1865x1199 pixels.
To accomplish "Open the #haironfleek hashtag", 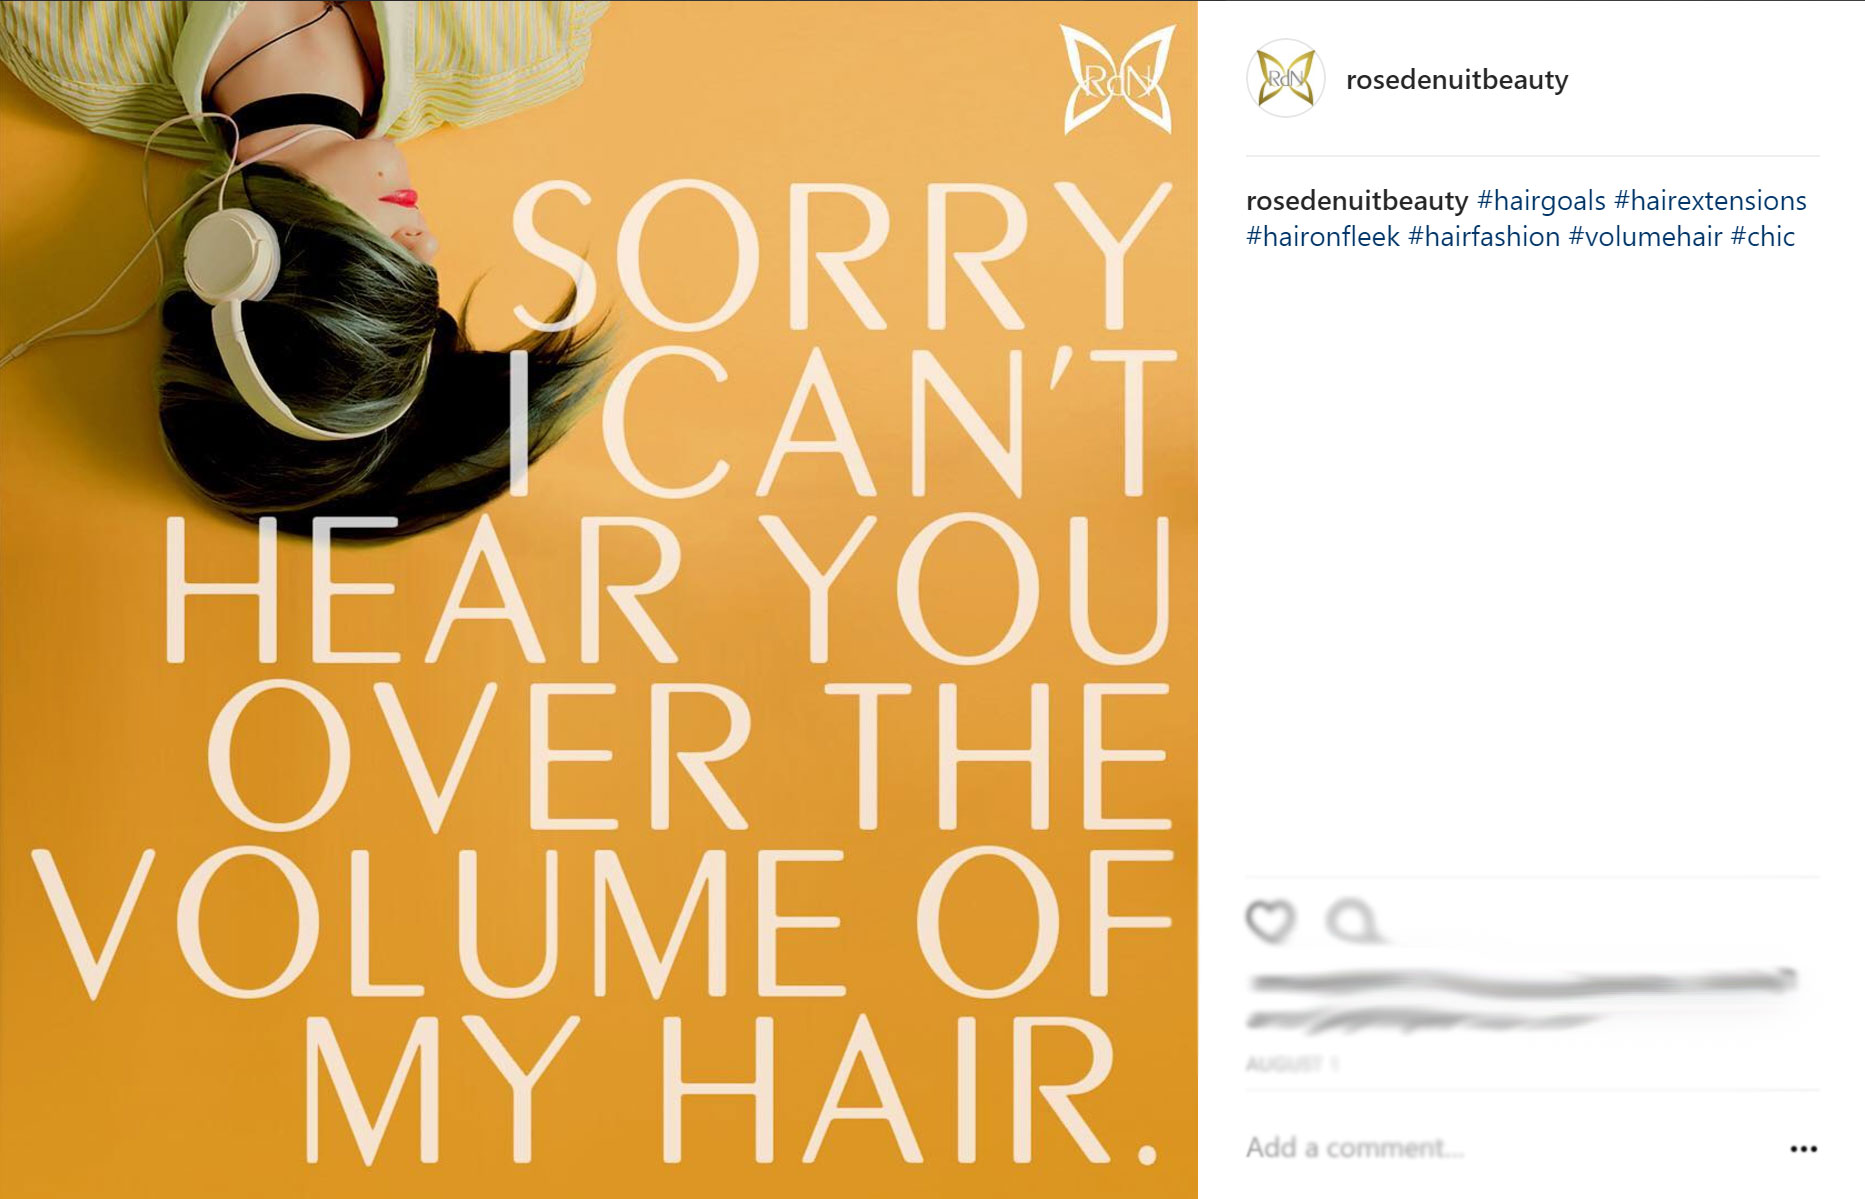I will coord(1323,236).
